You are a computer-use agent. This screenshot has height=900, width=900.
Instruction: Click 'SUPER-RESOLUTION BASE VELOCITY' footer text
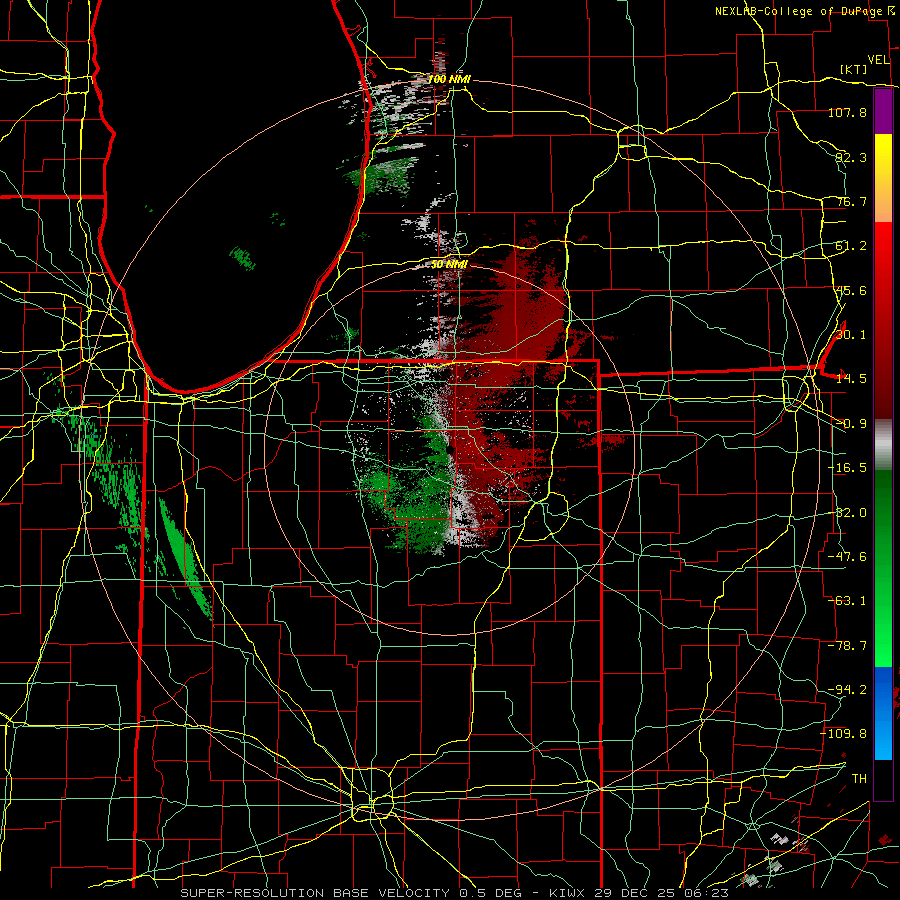(315, 893)
